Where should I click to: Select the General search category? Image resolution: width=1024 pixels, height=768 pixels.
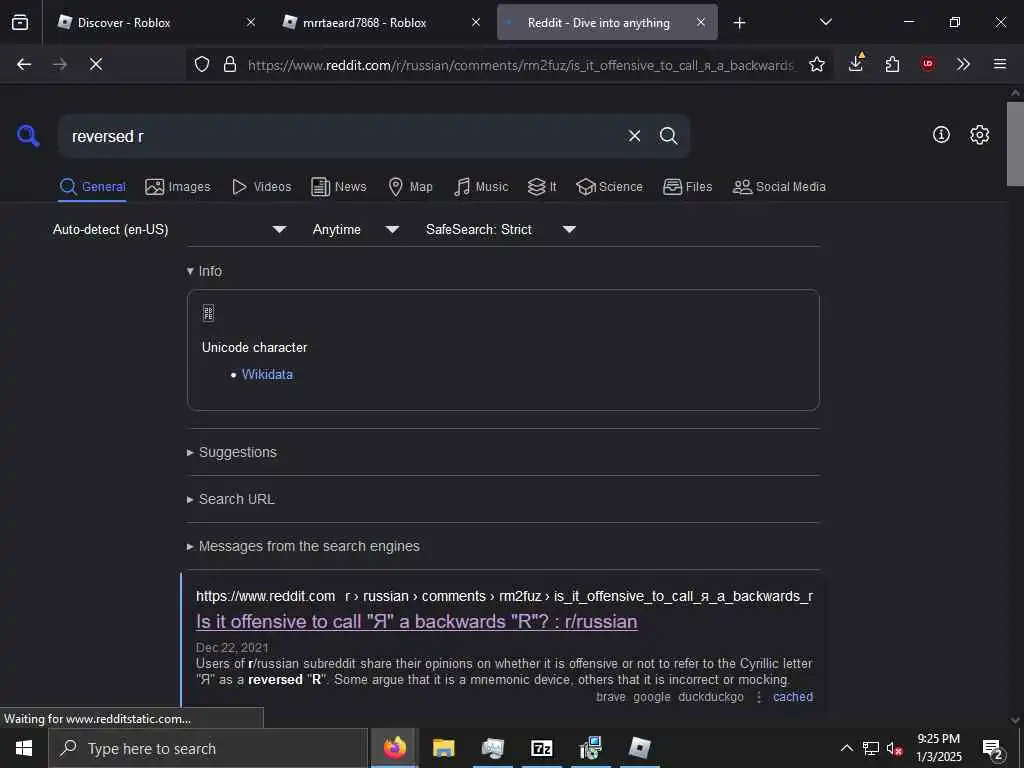point(92,187)
